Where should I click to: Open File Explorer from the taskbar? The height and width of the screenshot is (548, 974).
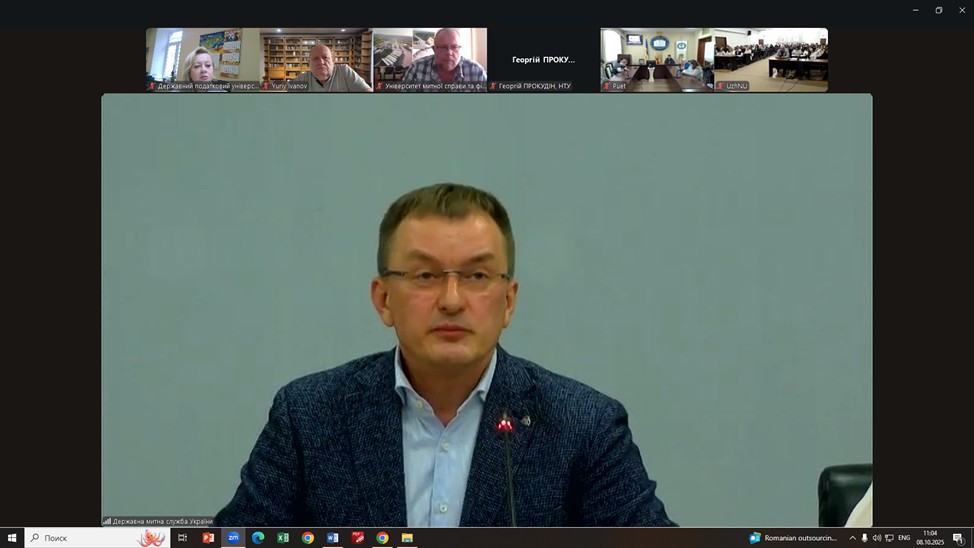click(407, 538)
